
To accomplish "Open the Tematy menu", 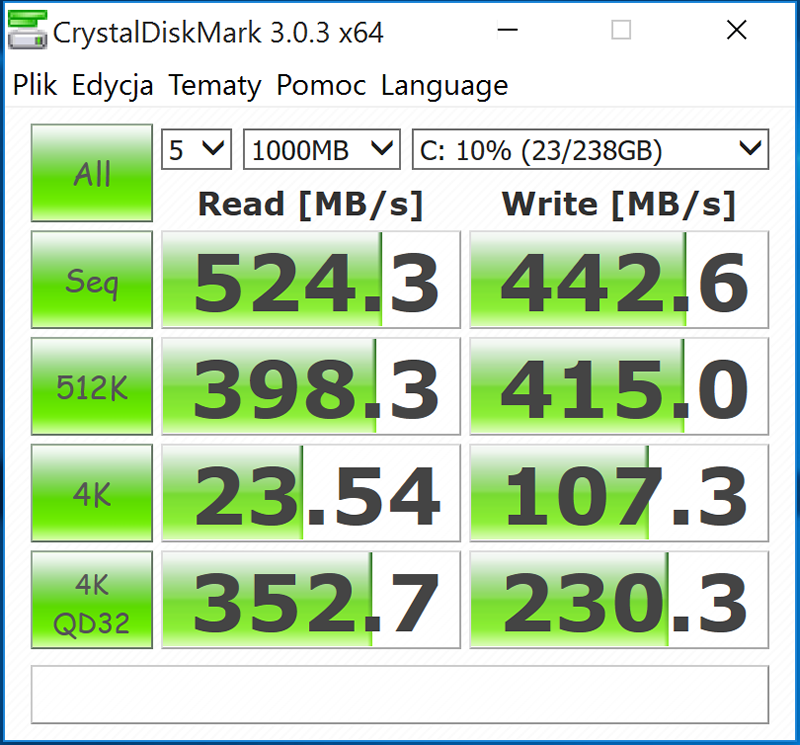I will [215, 85].
